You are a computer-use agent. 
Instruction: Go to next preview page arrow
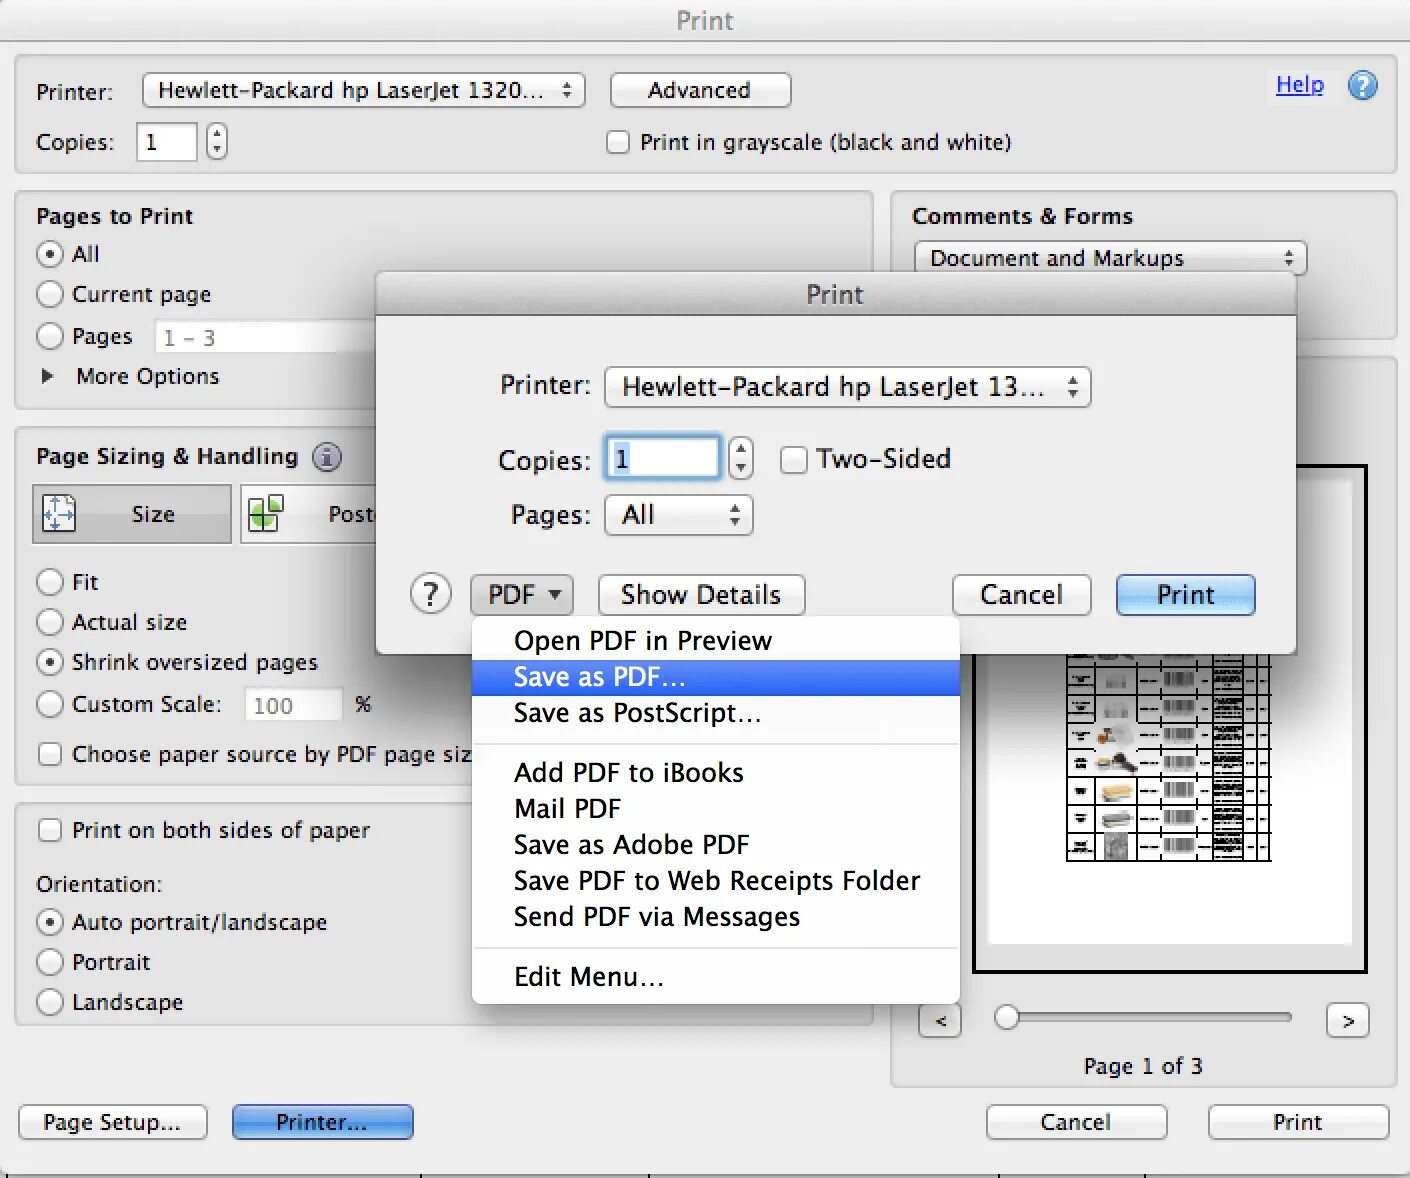click(x=1347, y=1021)
